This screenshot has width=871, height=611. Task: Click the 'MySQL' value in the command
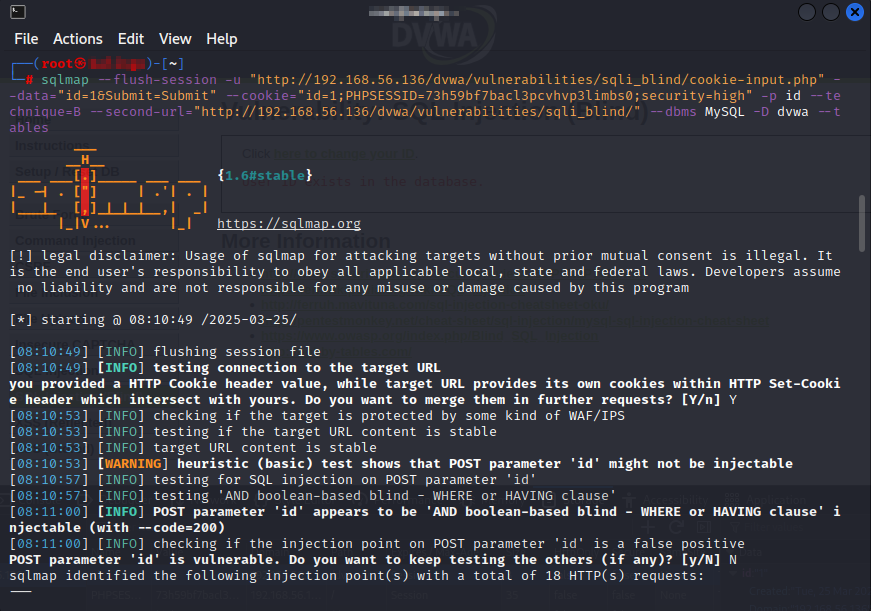tap(724, 112)
